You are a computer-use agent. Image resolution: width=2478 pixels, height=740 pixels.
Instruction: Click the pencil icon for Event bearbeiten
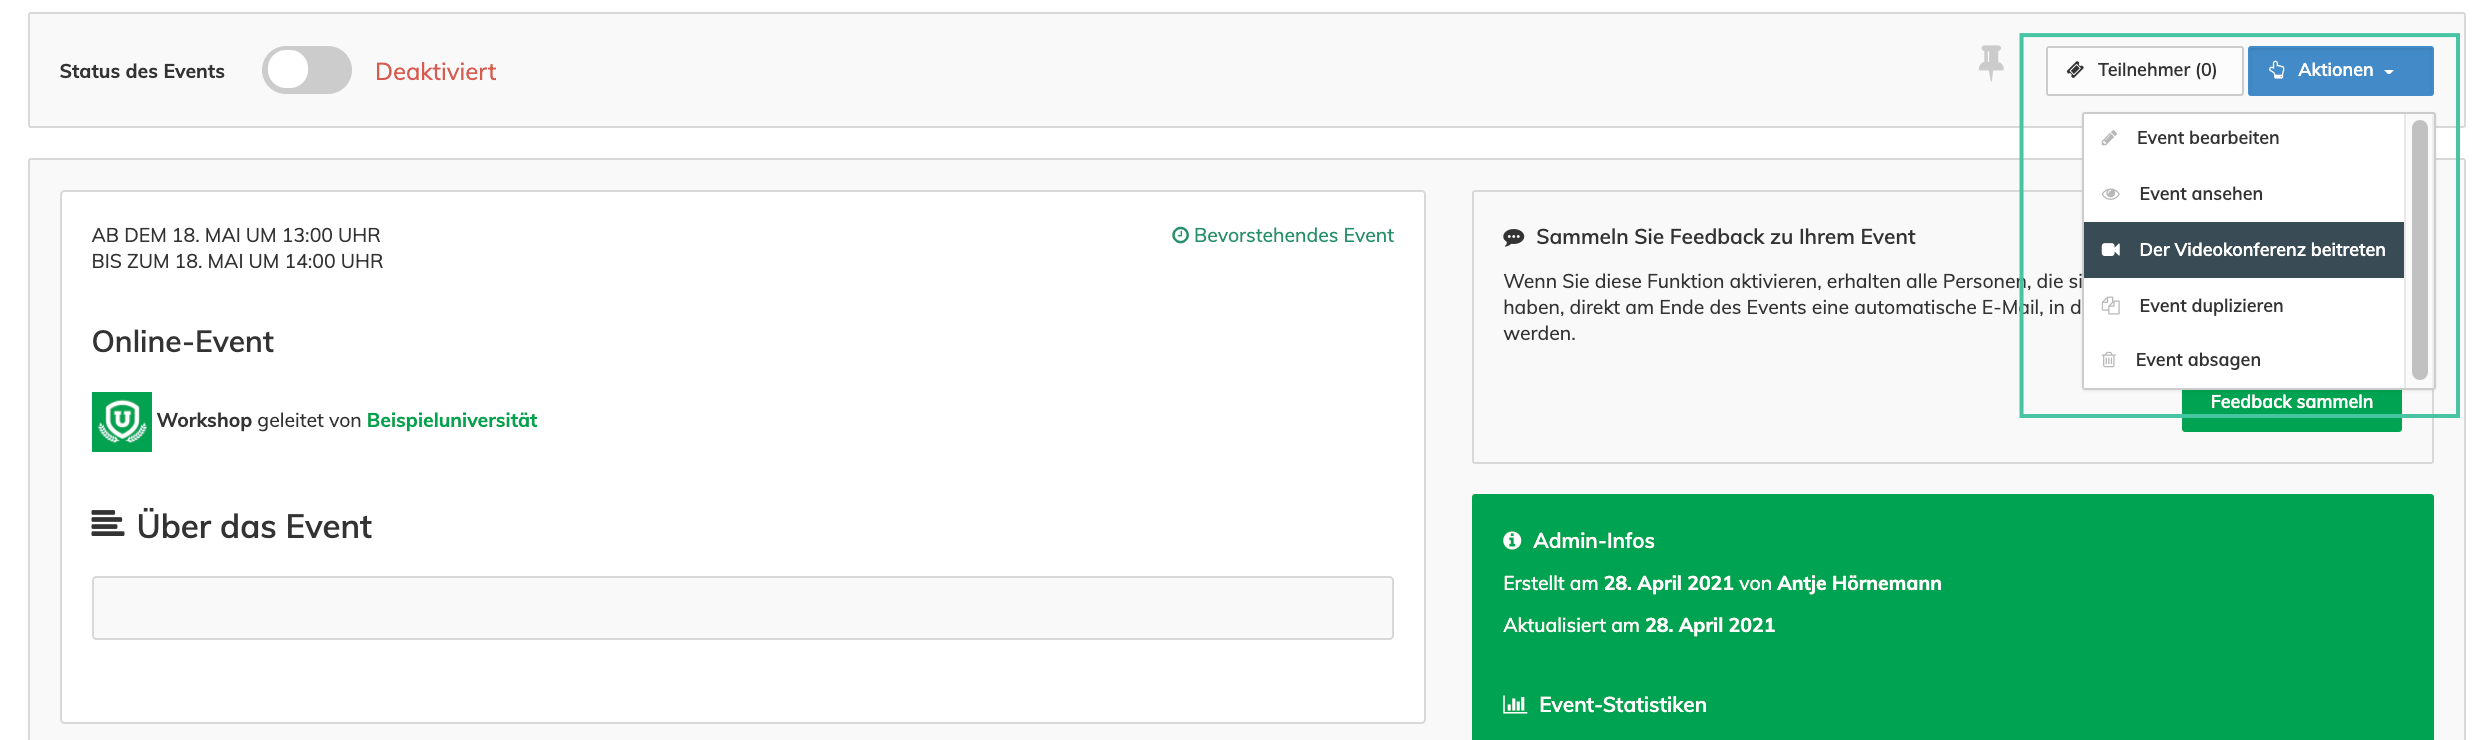click(x=2109, y=138)
